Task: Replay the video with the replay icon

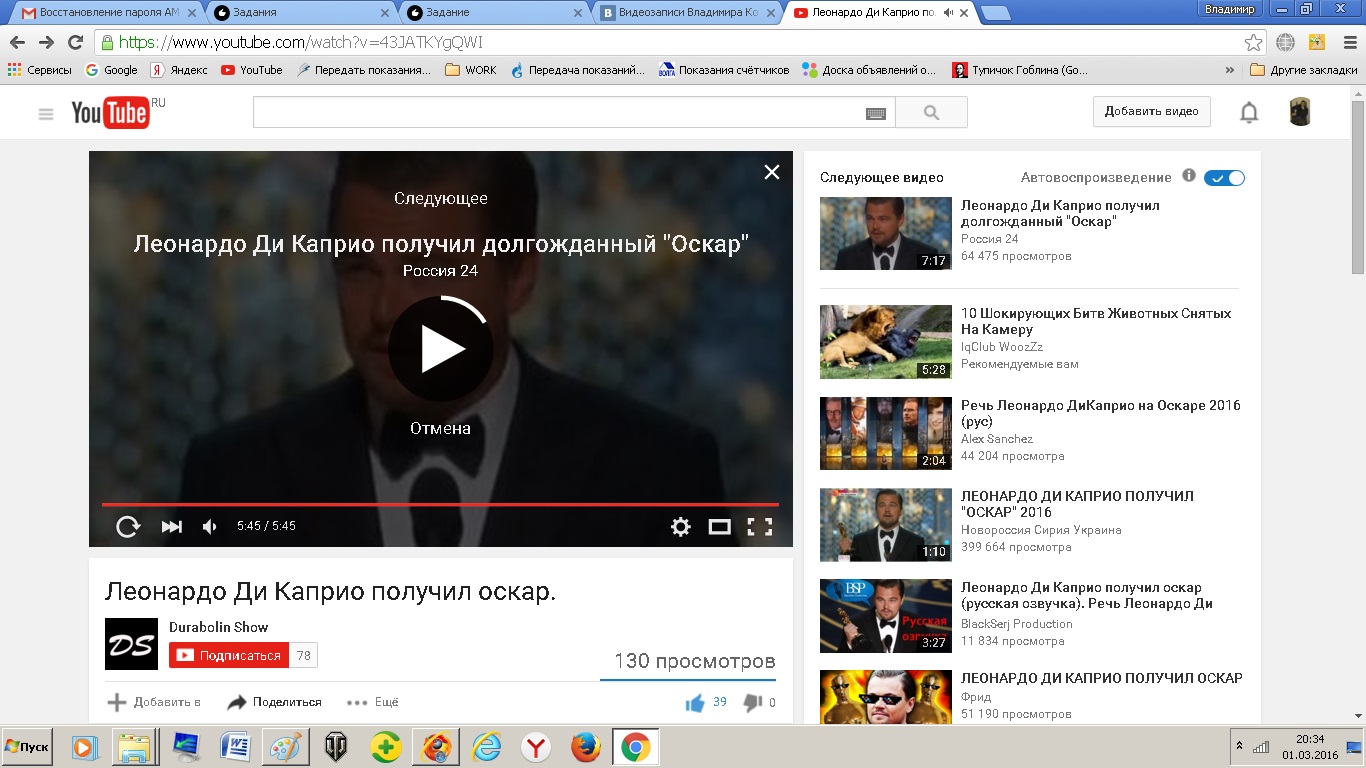Action: (x=128, y=526)
